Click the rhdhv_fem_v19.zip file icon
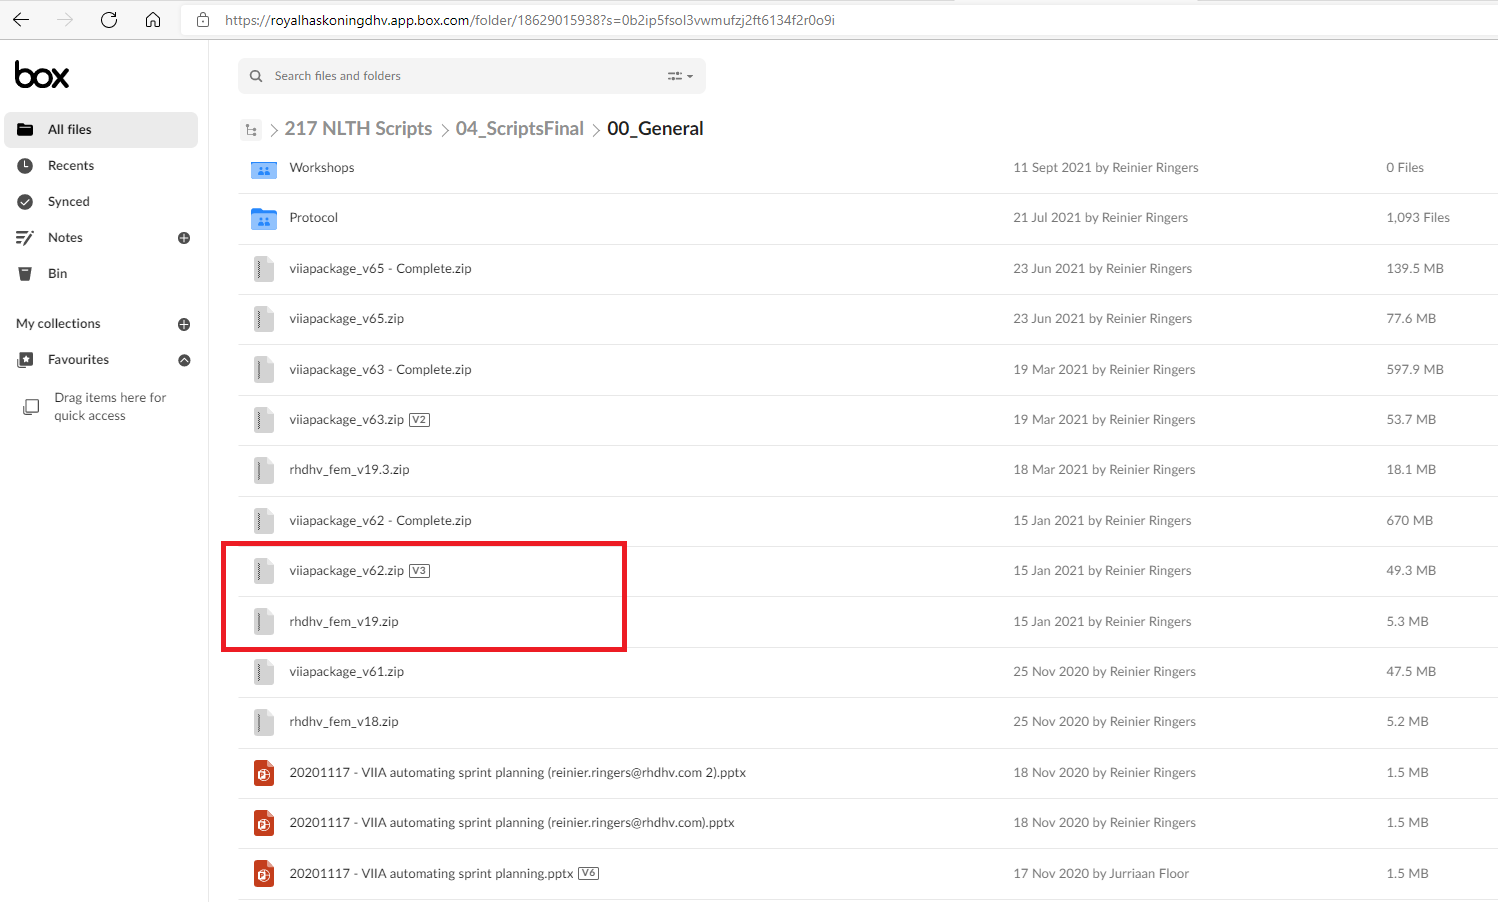 264,622
